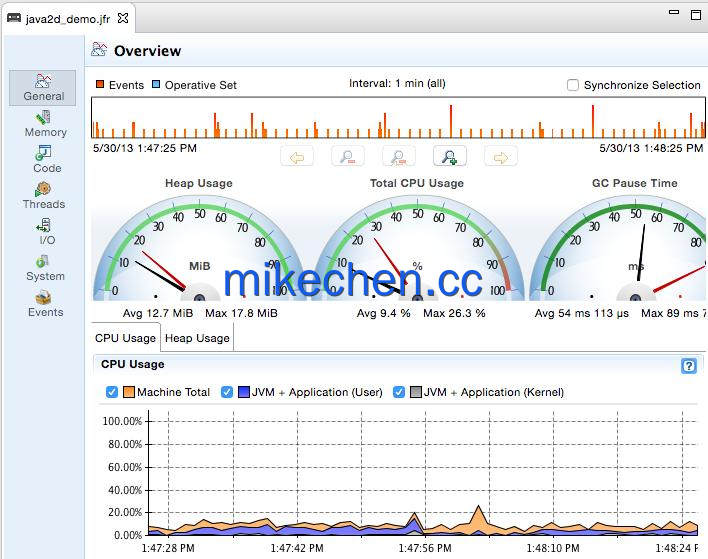708x559 pixels.
Task: Open the System section icon
Action: tap(42, 261)
